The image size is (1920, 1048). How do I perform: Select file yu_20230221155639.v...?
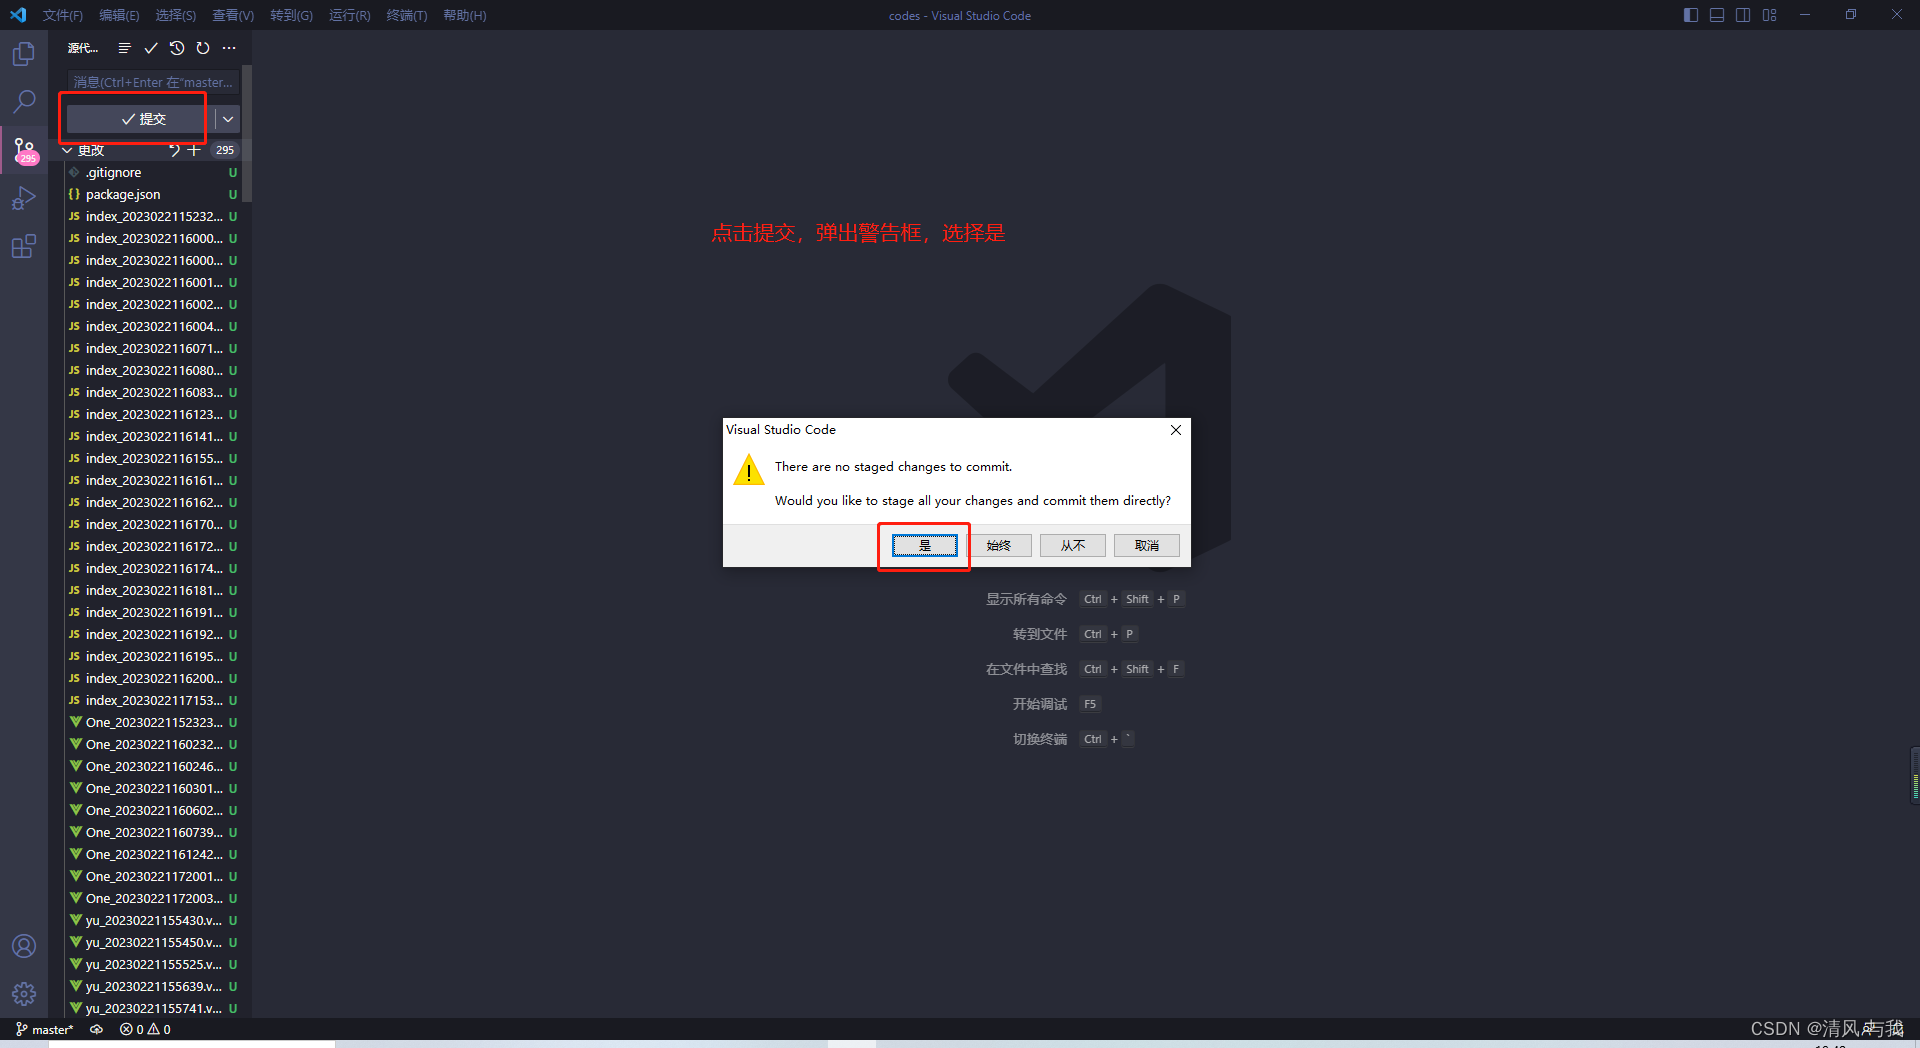click(150, 986)
